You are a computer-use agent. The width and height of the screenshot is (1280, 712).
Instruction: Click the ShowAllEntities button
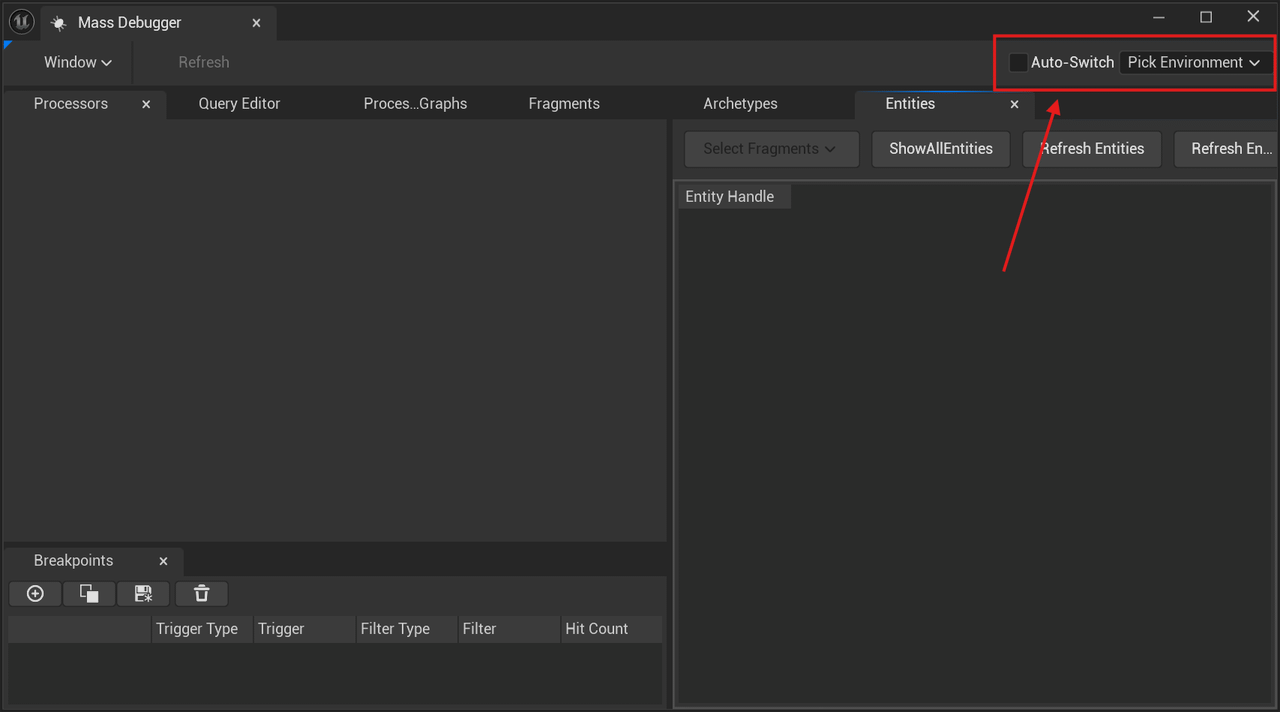(x=941, y=149)
